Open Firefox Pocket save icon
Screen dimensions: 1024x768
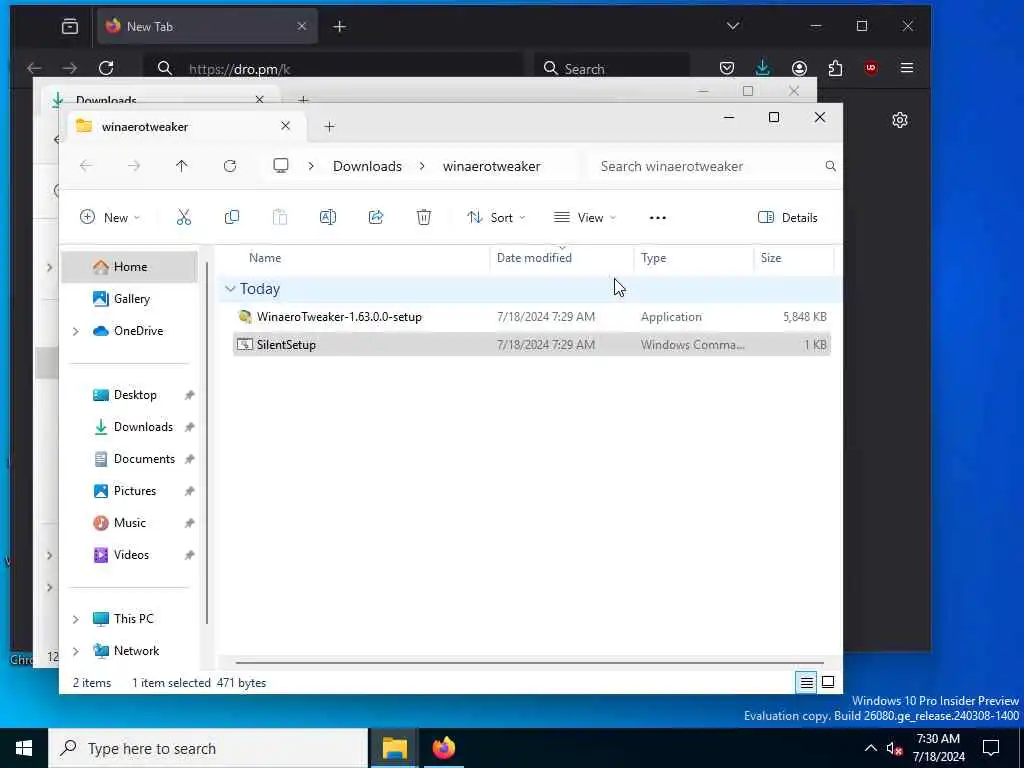727,68
